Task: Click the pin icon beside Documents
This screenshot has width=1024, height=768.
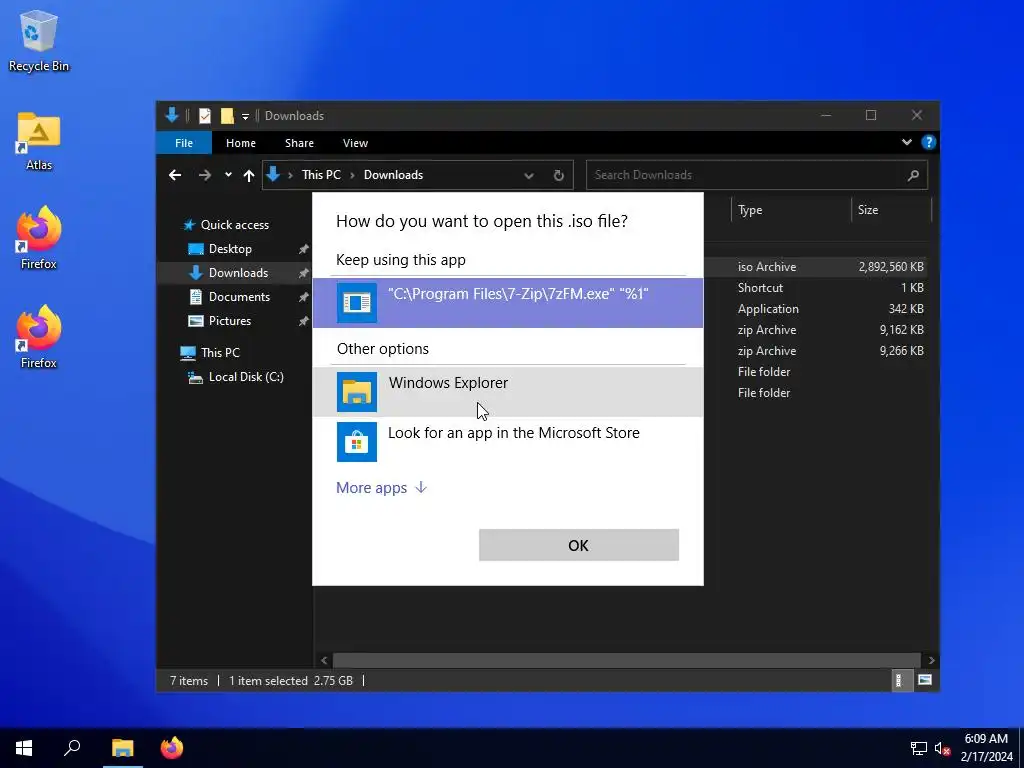Action: (303, 297)
